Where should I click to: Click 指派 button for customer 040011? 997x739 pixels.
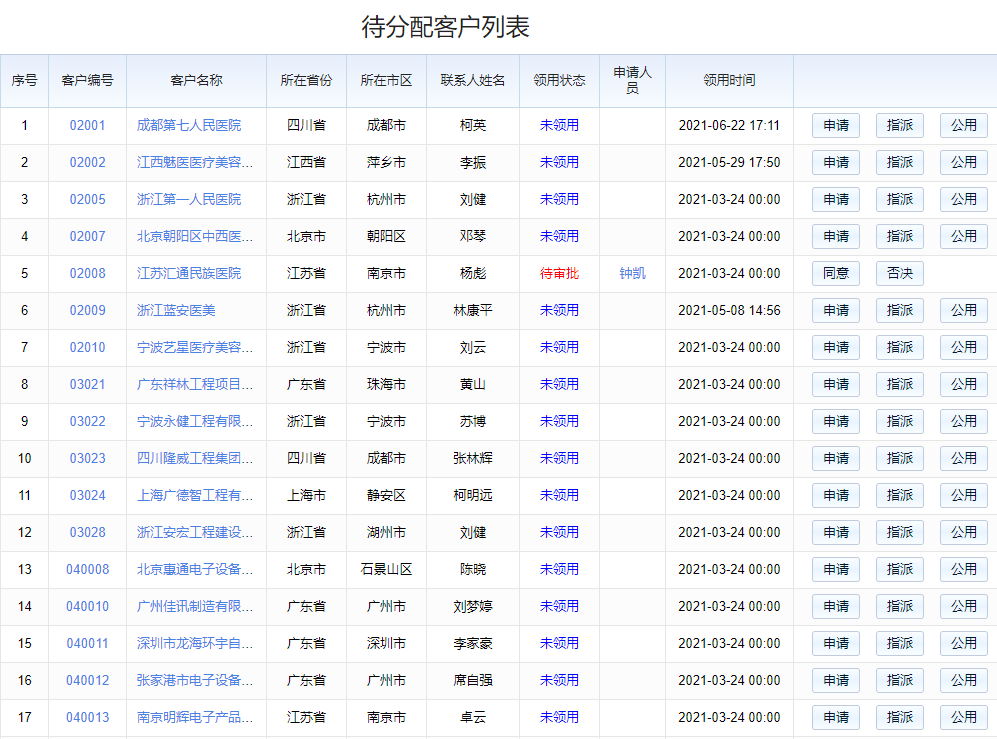click(899, 644)
